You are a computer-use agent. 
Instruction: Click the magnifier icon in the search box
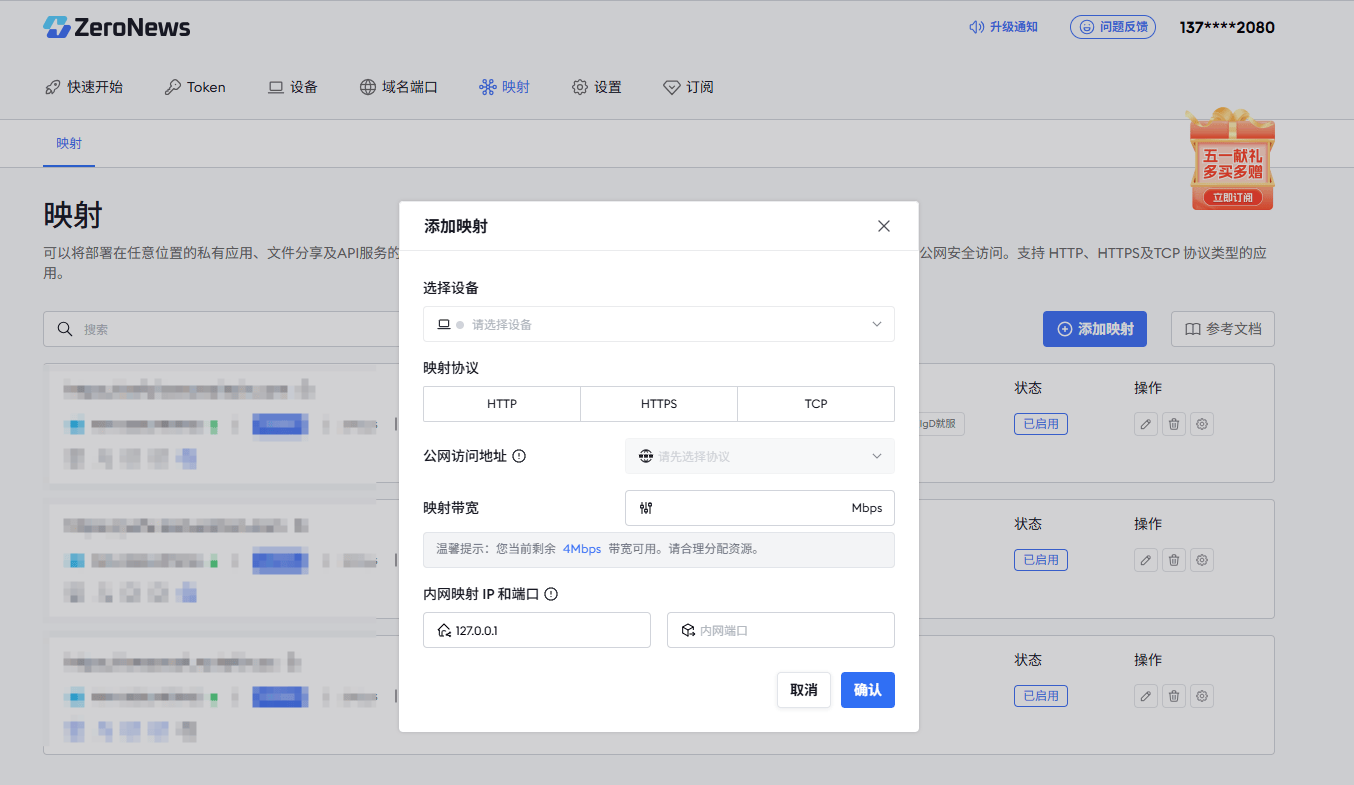coord(65,329)
